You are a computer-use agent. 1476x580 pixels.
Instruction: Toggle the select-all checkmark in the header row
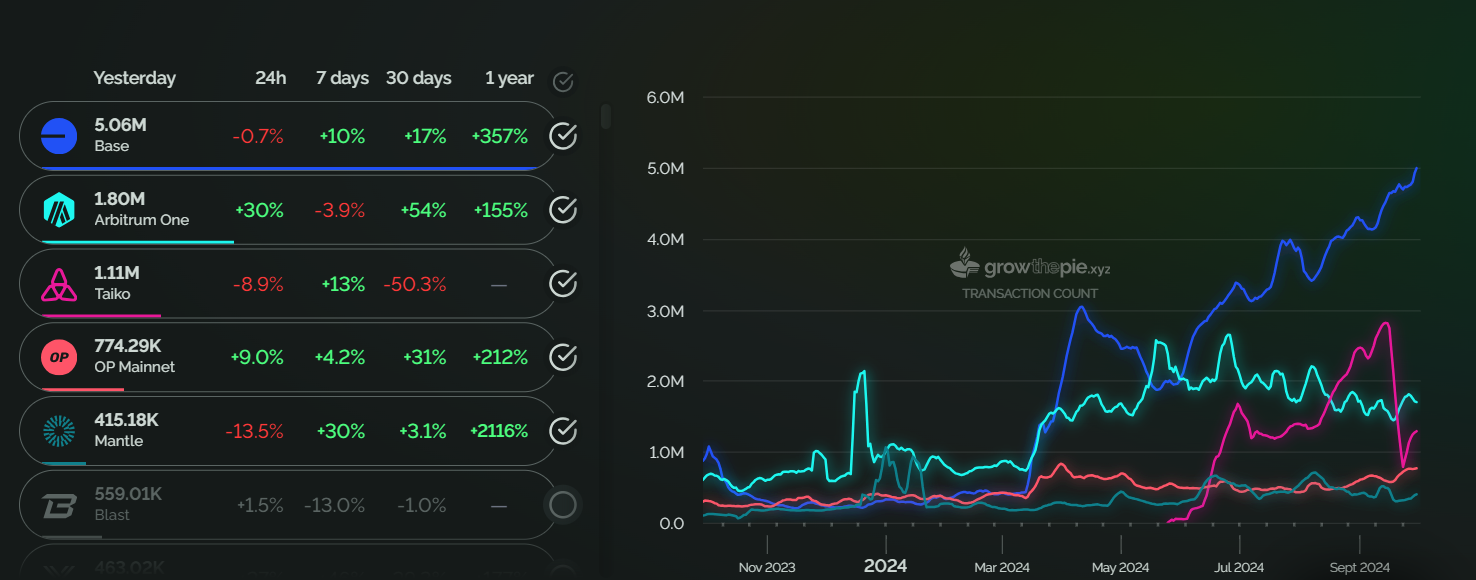point(563,81)
